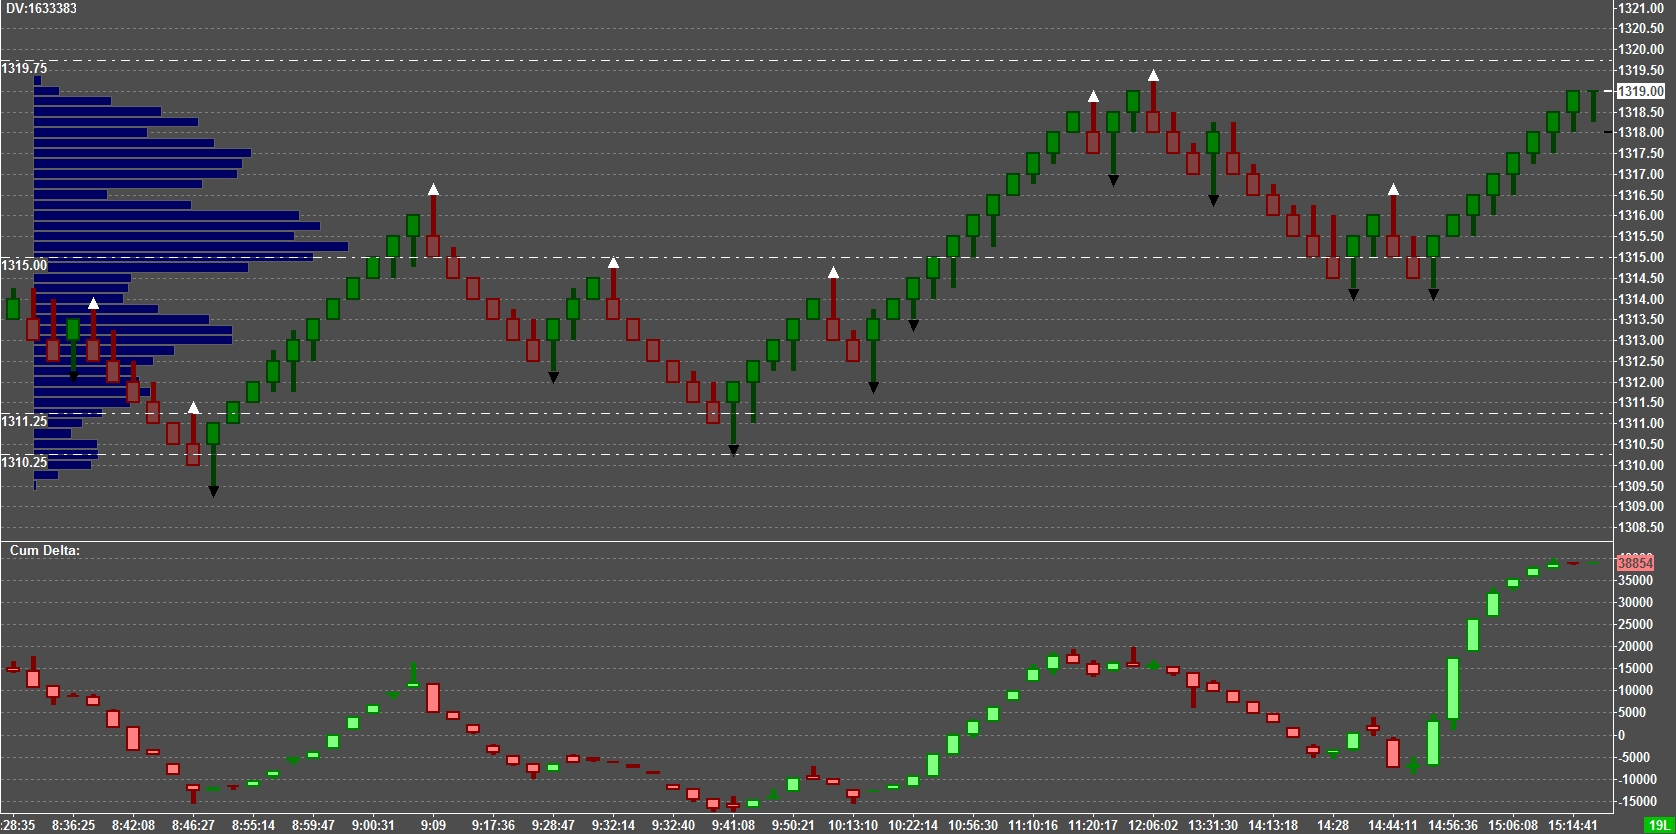The height and width of the screenshot is (834, 1676).
Task: Click the 10:56:30 time label
Action: [x=973, y=825]
